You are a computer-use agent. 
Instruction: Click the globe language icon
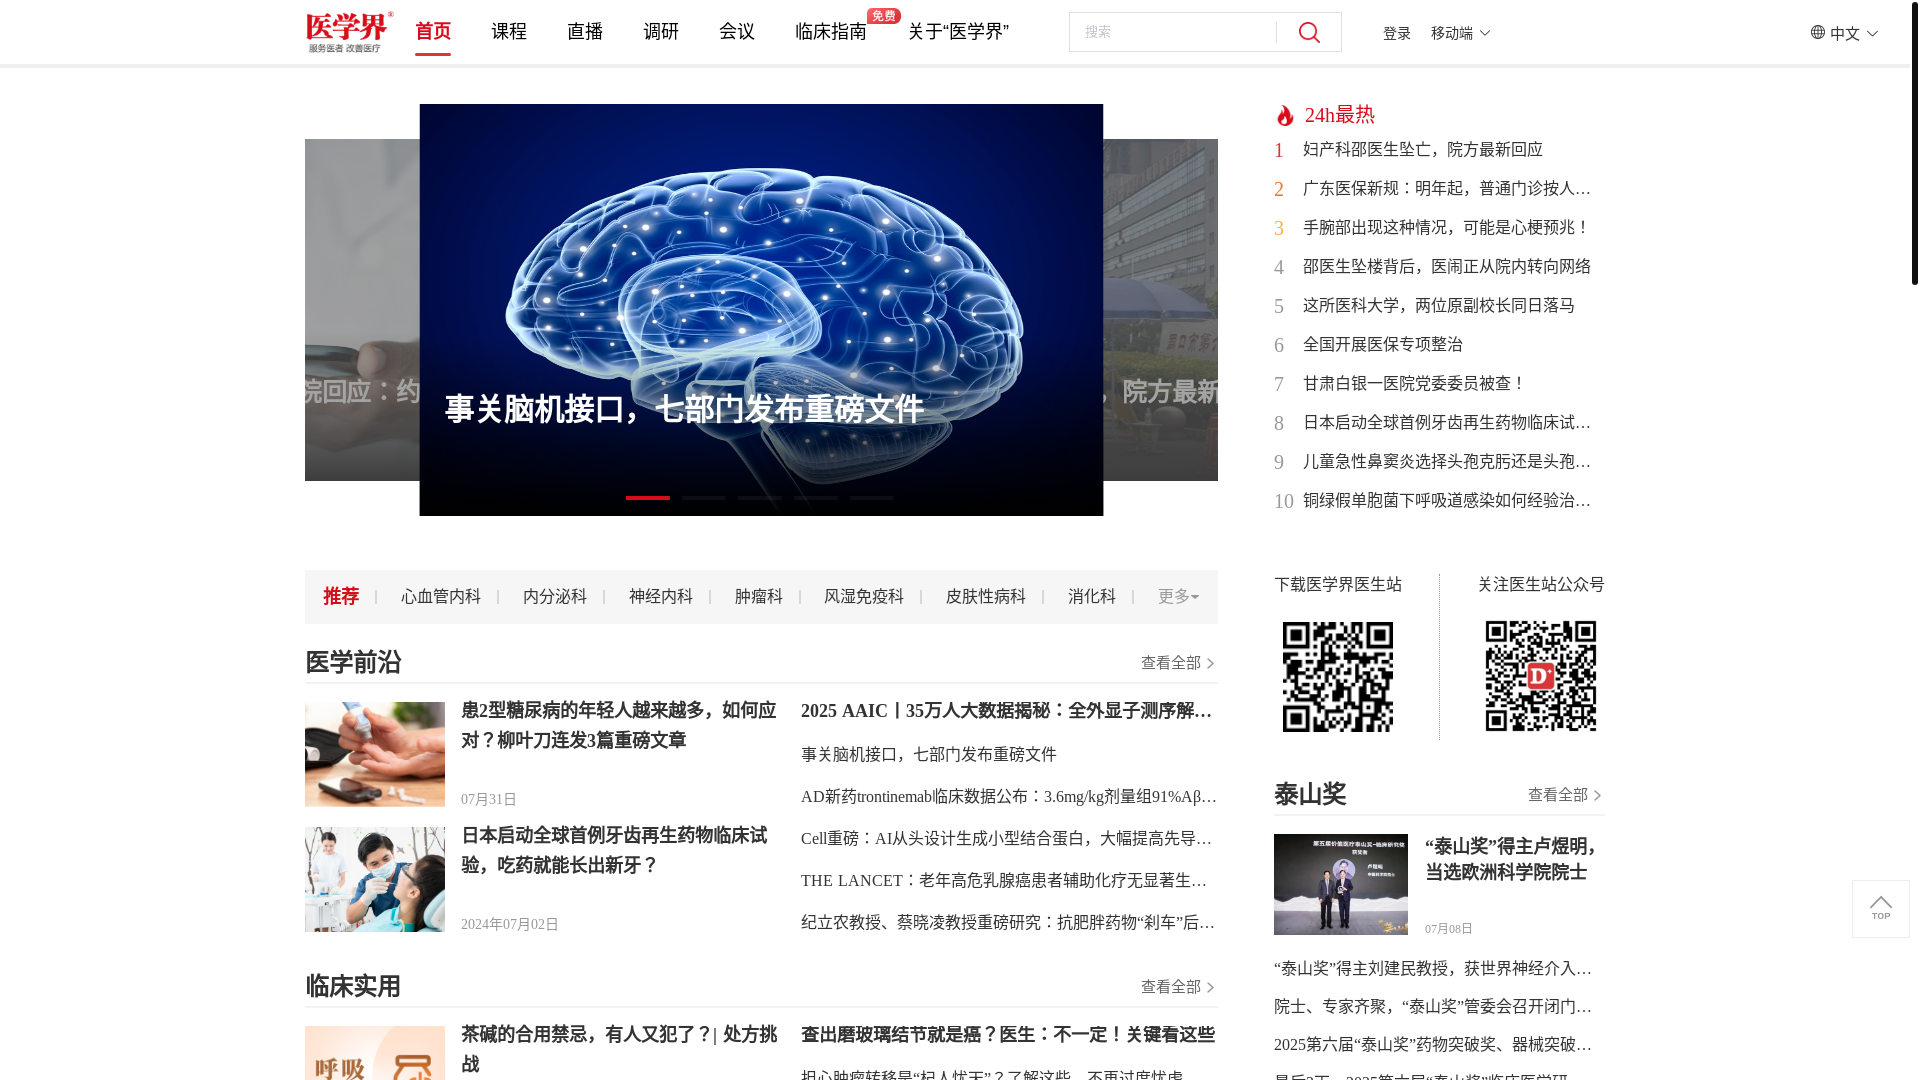coord(1818,32)
